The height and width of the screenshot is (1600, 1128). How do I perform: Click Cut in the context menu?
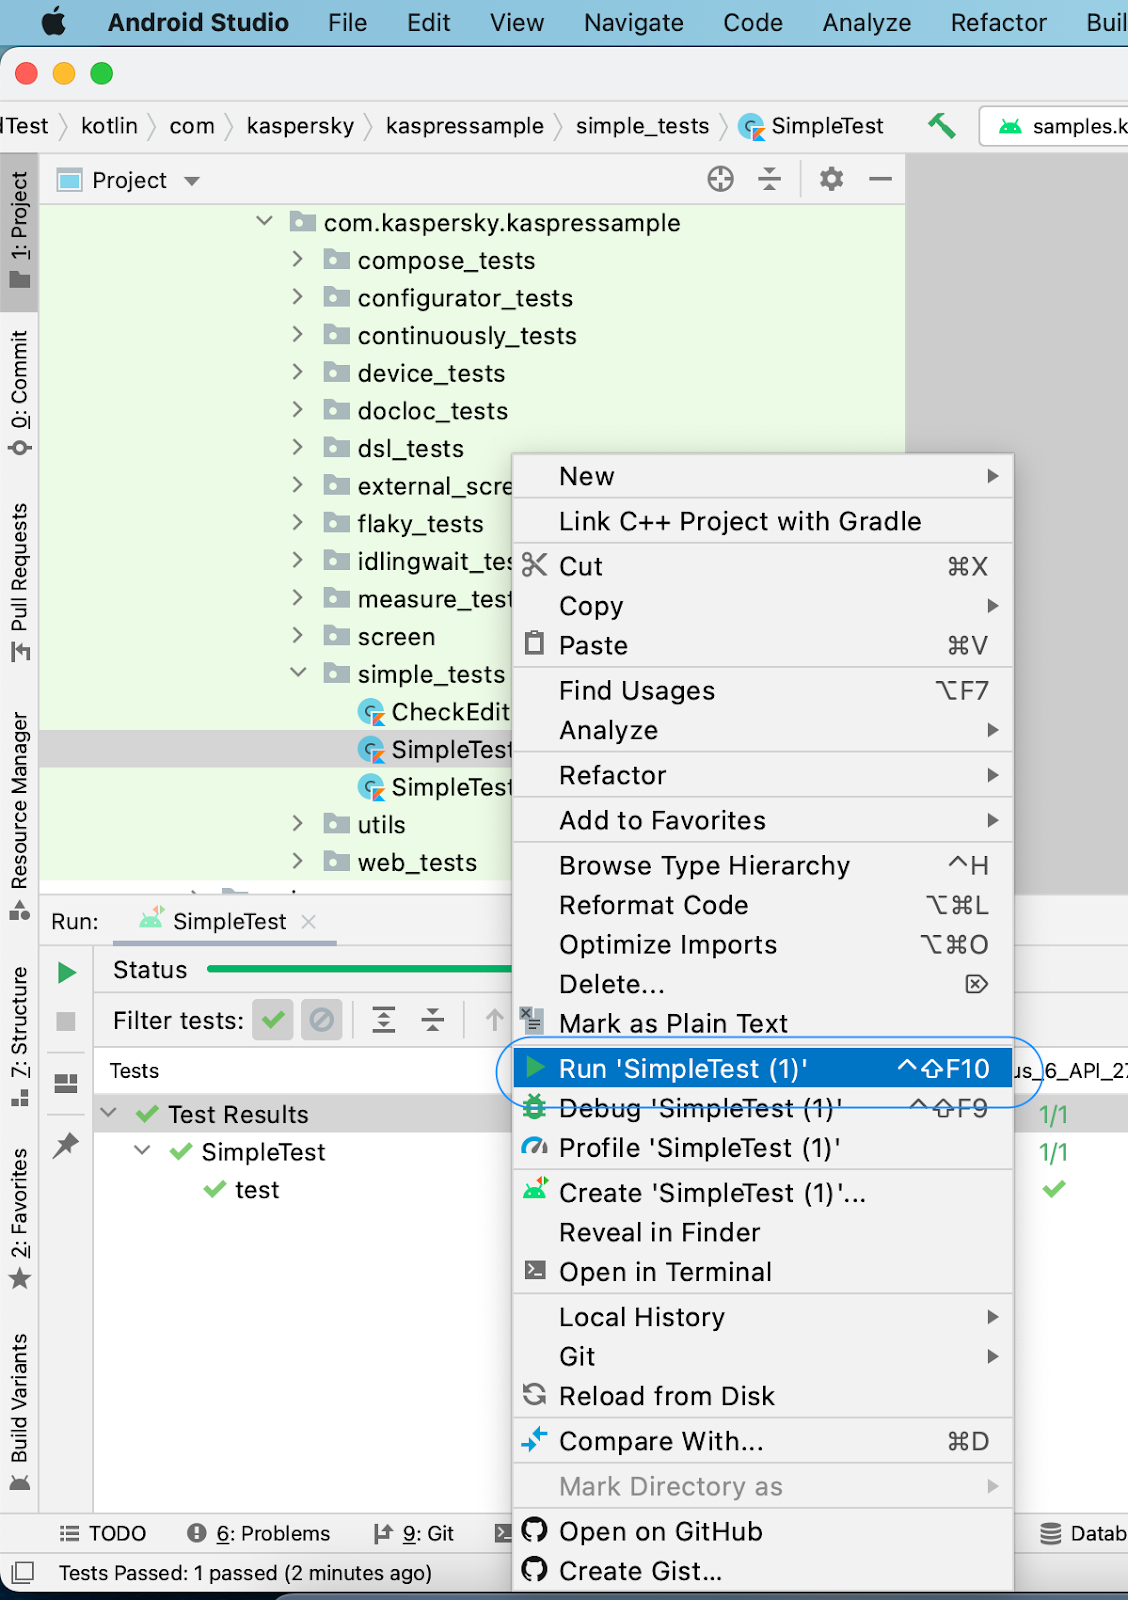coord(763,566)
